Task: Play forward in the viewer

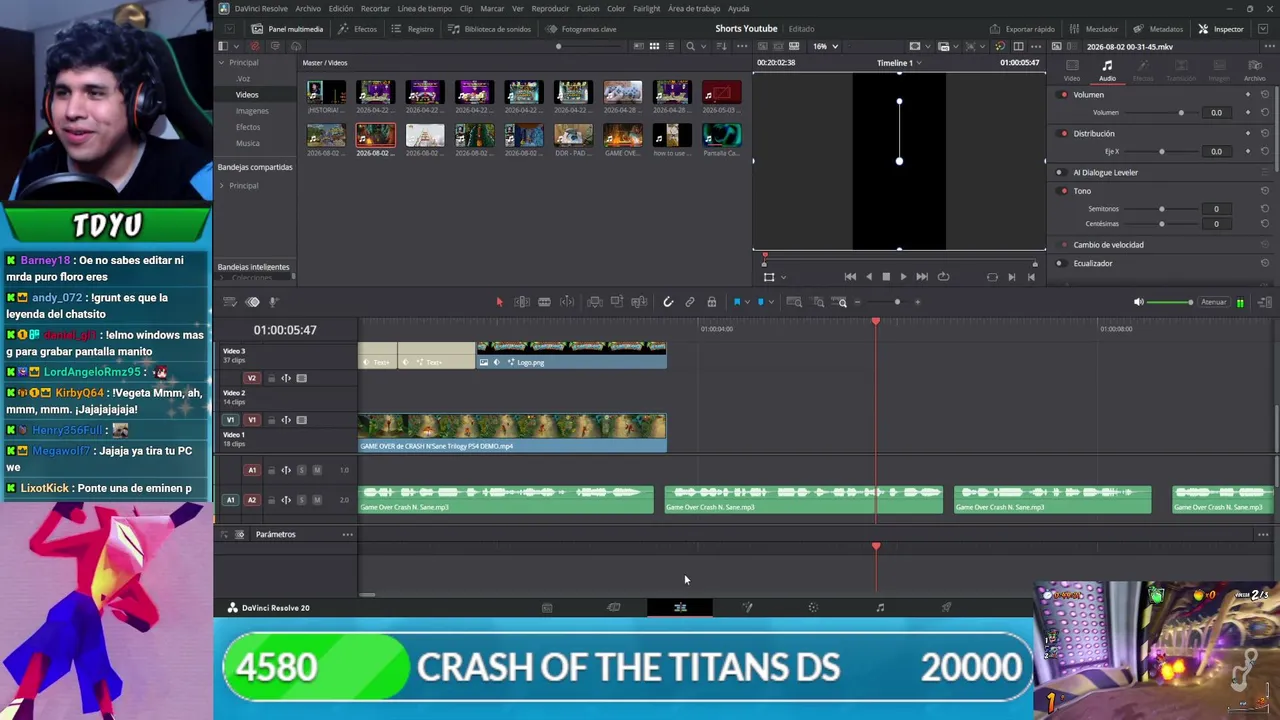Action: coord(903,277)
